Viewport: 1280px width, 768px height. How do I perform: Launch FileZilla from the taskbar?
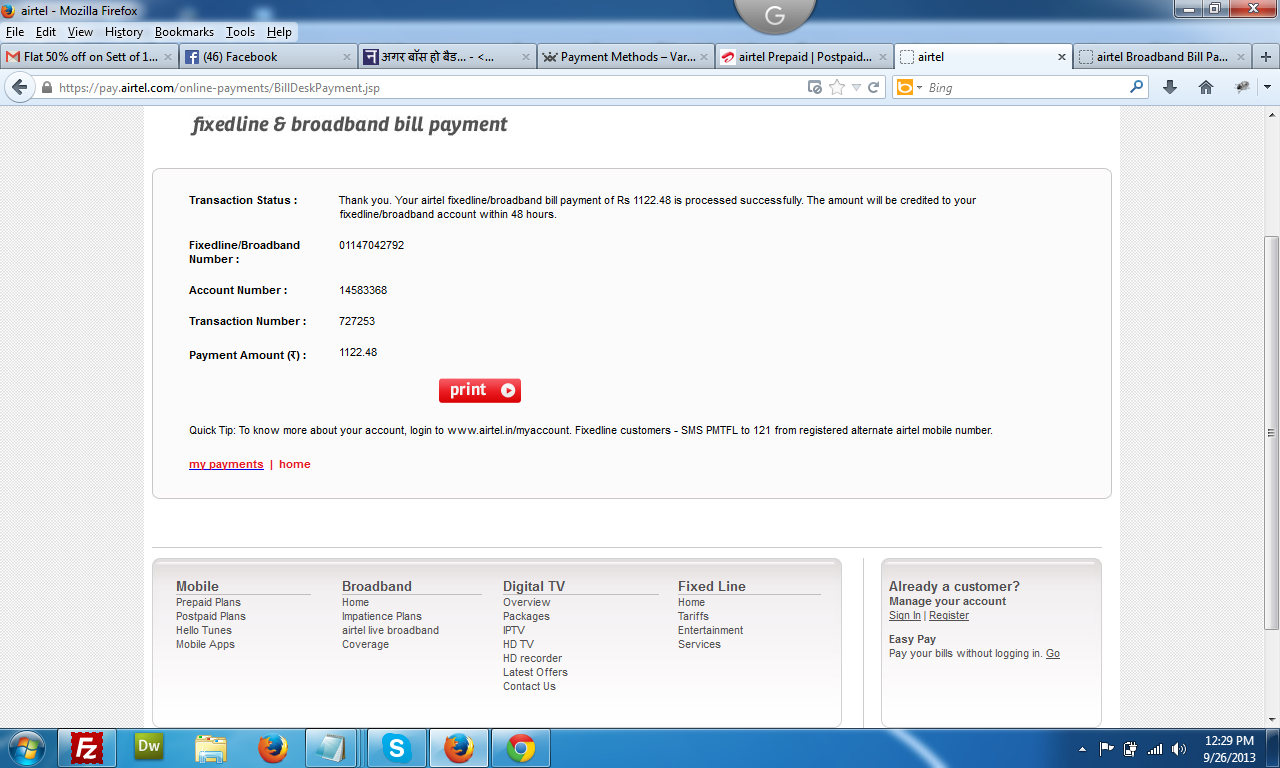(88, 748)
